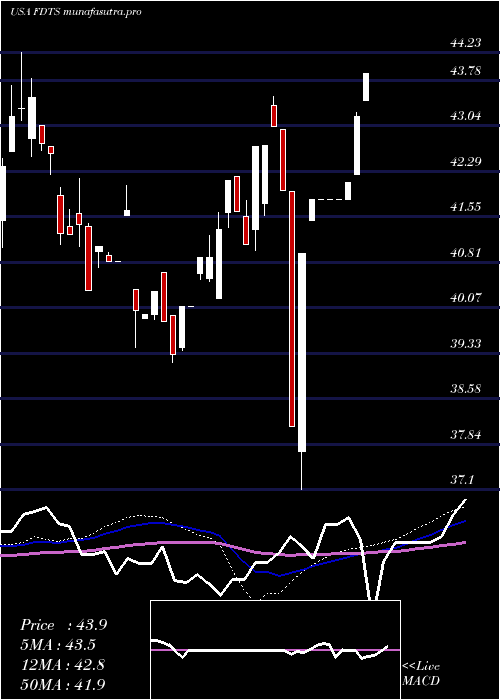Select the 39.33 price axis label

466,344
